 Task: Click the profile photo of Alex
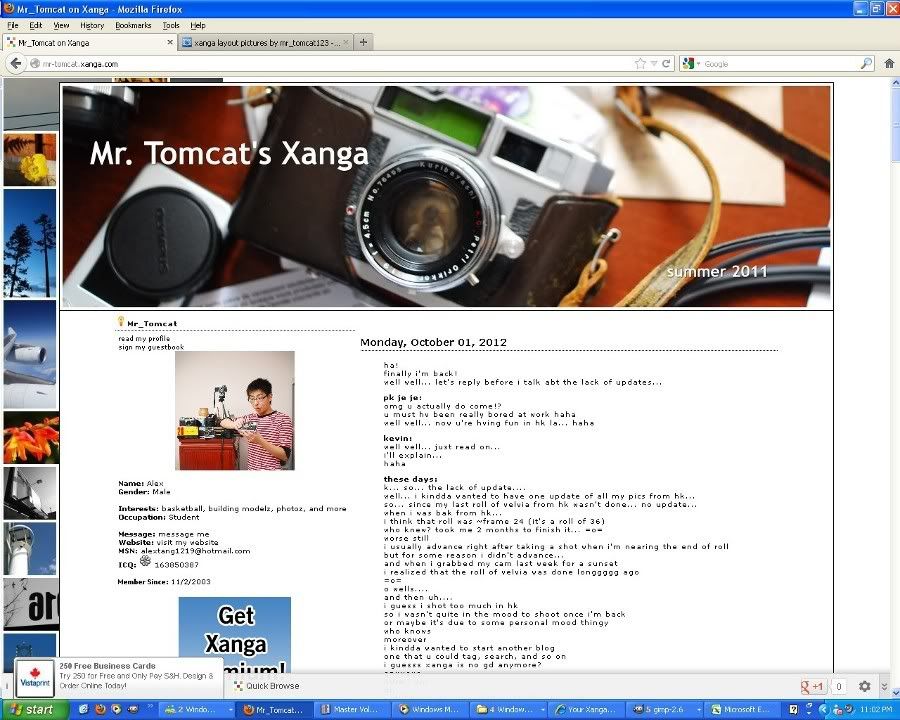click(x=235, y=411)
